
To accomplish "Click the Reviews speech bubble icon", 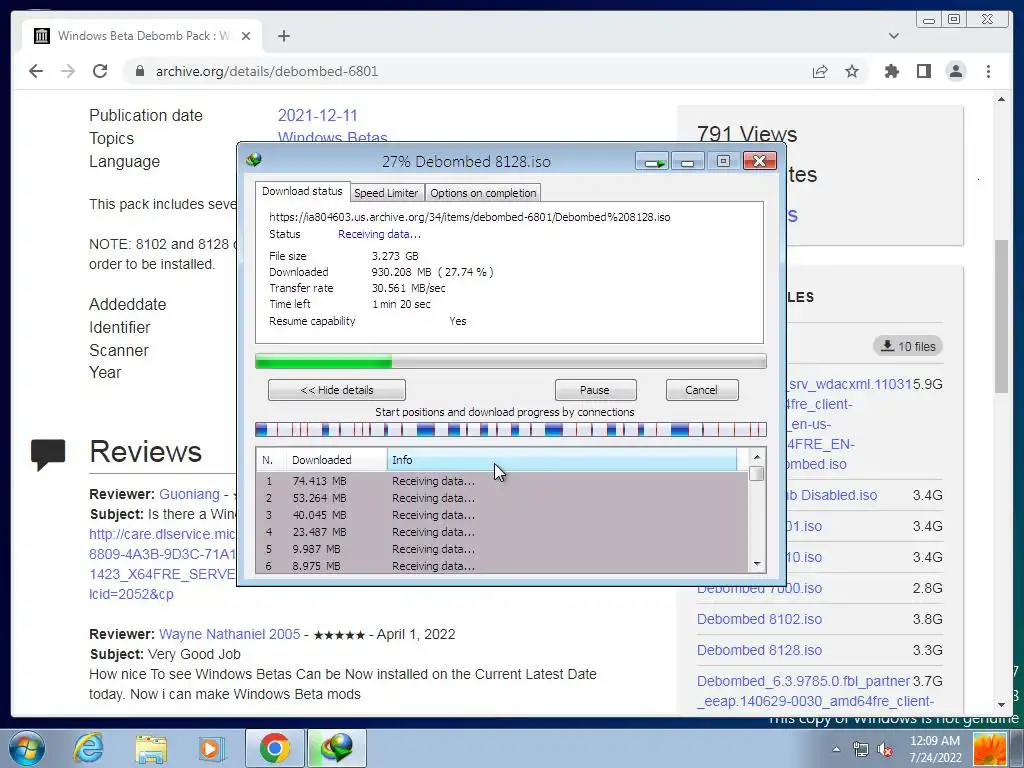I will click(x=48, y=454).
